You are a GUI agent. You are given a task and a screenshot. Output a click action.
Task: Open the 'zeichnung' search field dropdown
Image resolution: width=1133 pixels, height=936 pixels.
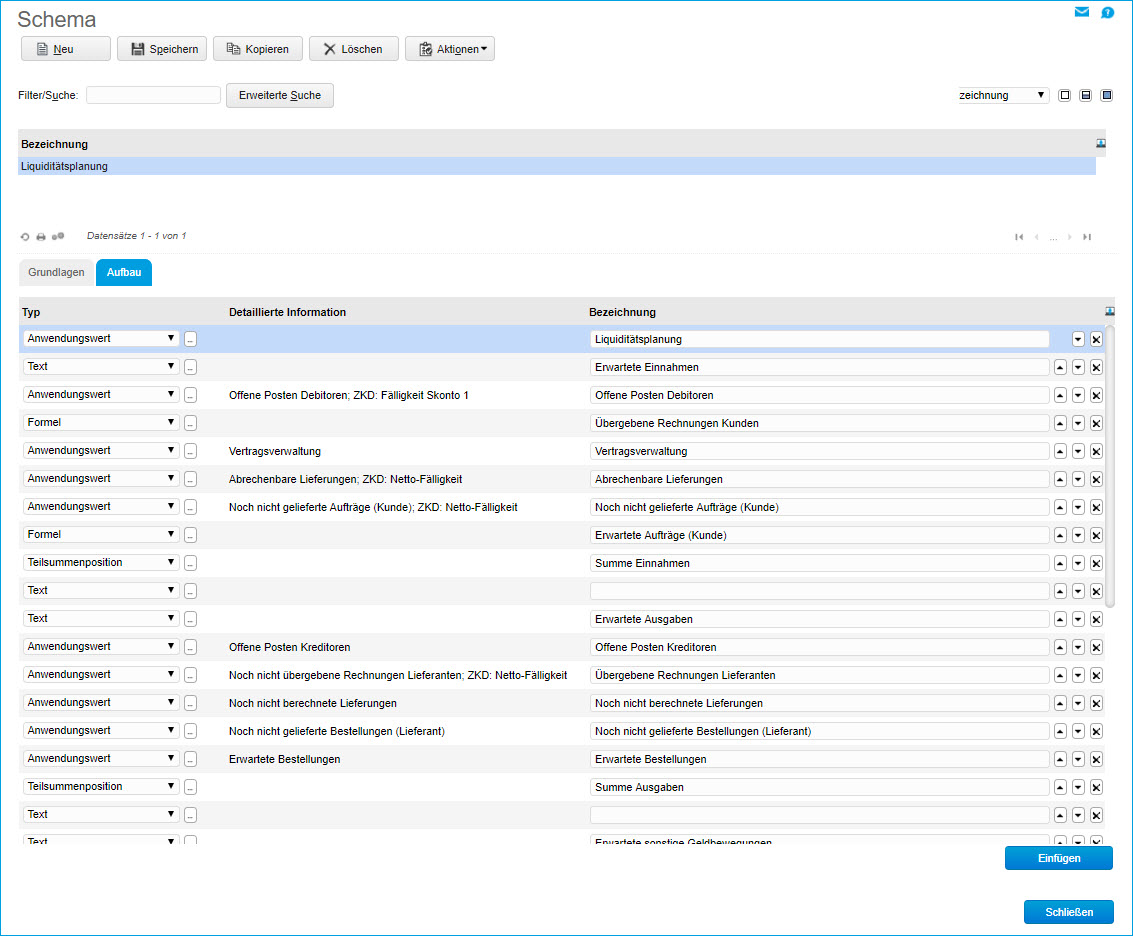(1003, 96)
